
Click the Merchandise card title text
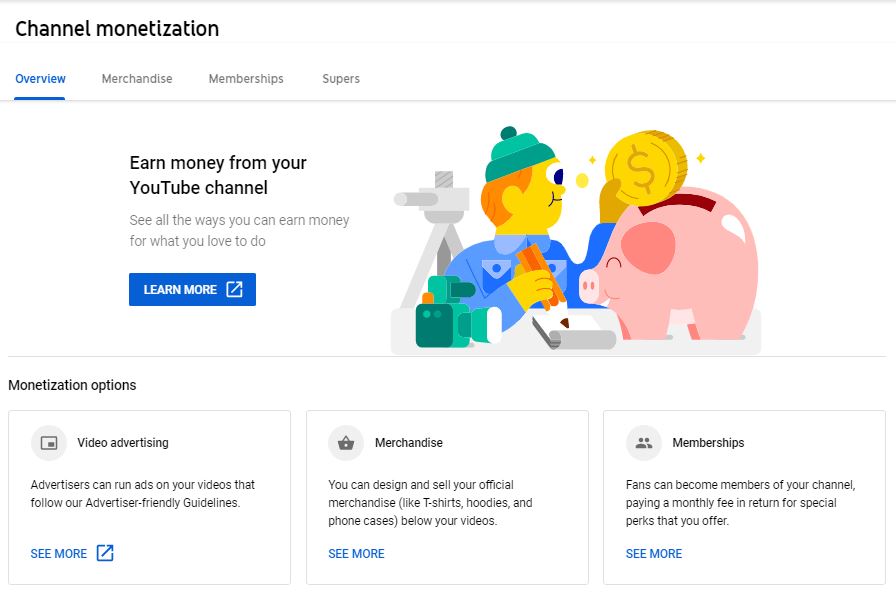coord(409,443)
